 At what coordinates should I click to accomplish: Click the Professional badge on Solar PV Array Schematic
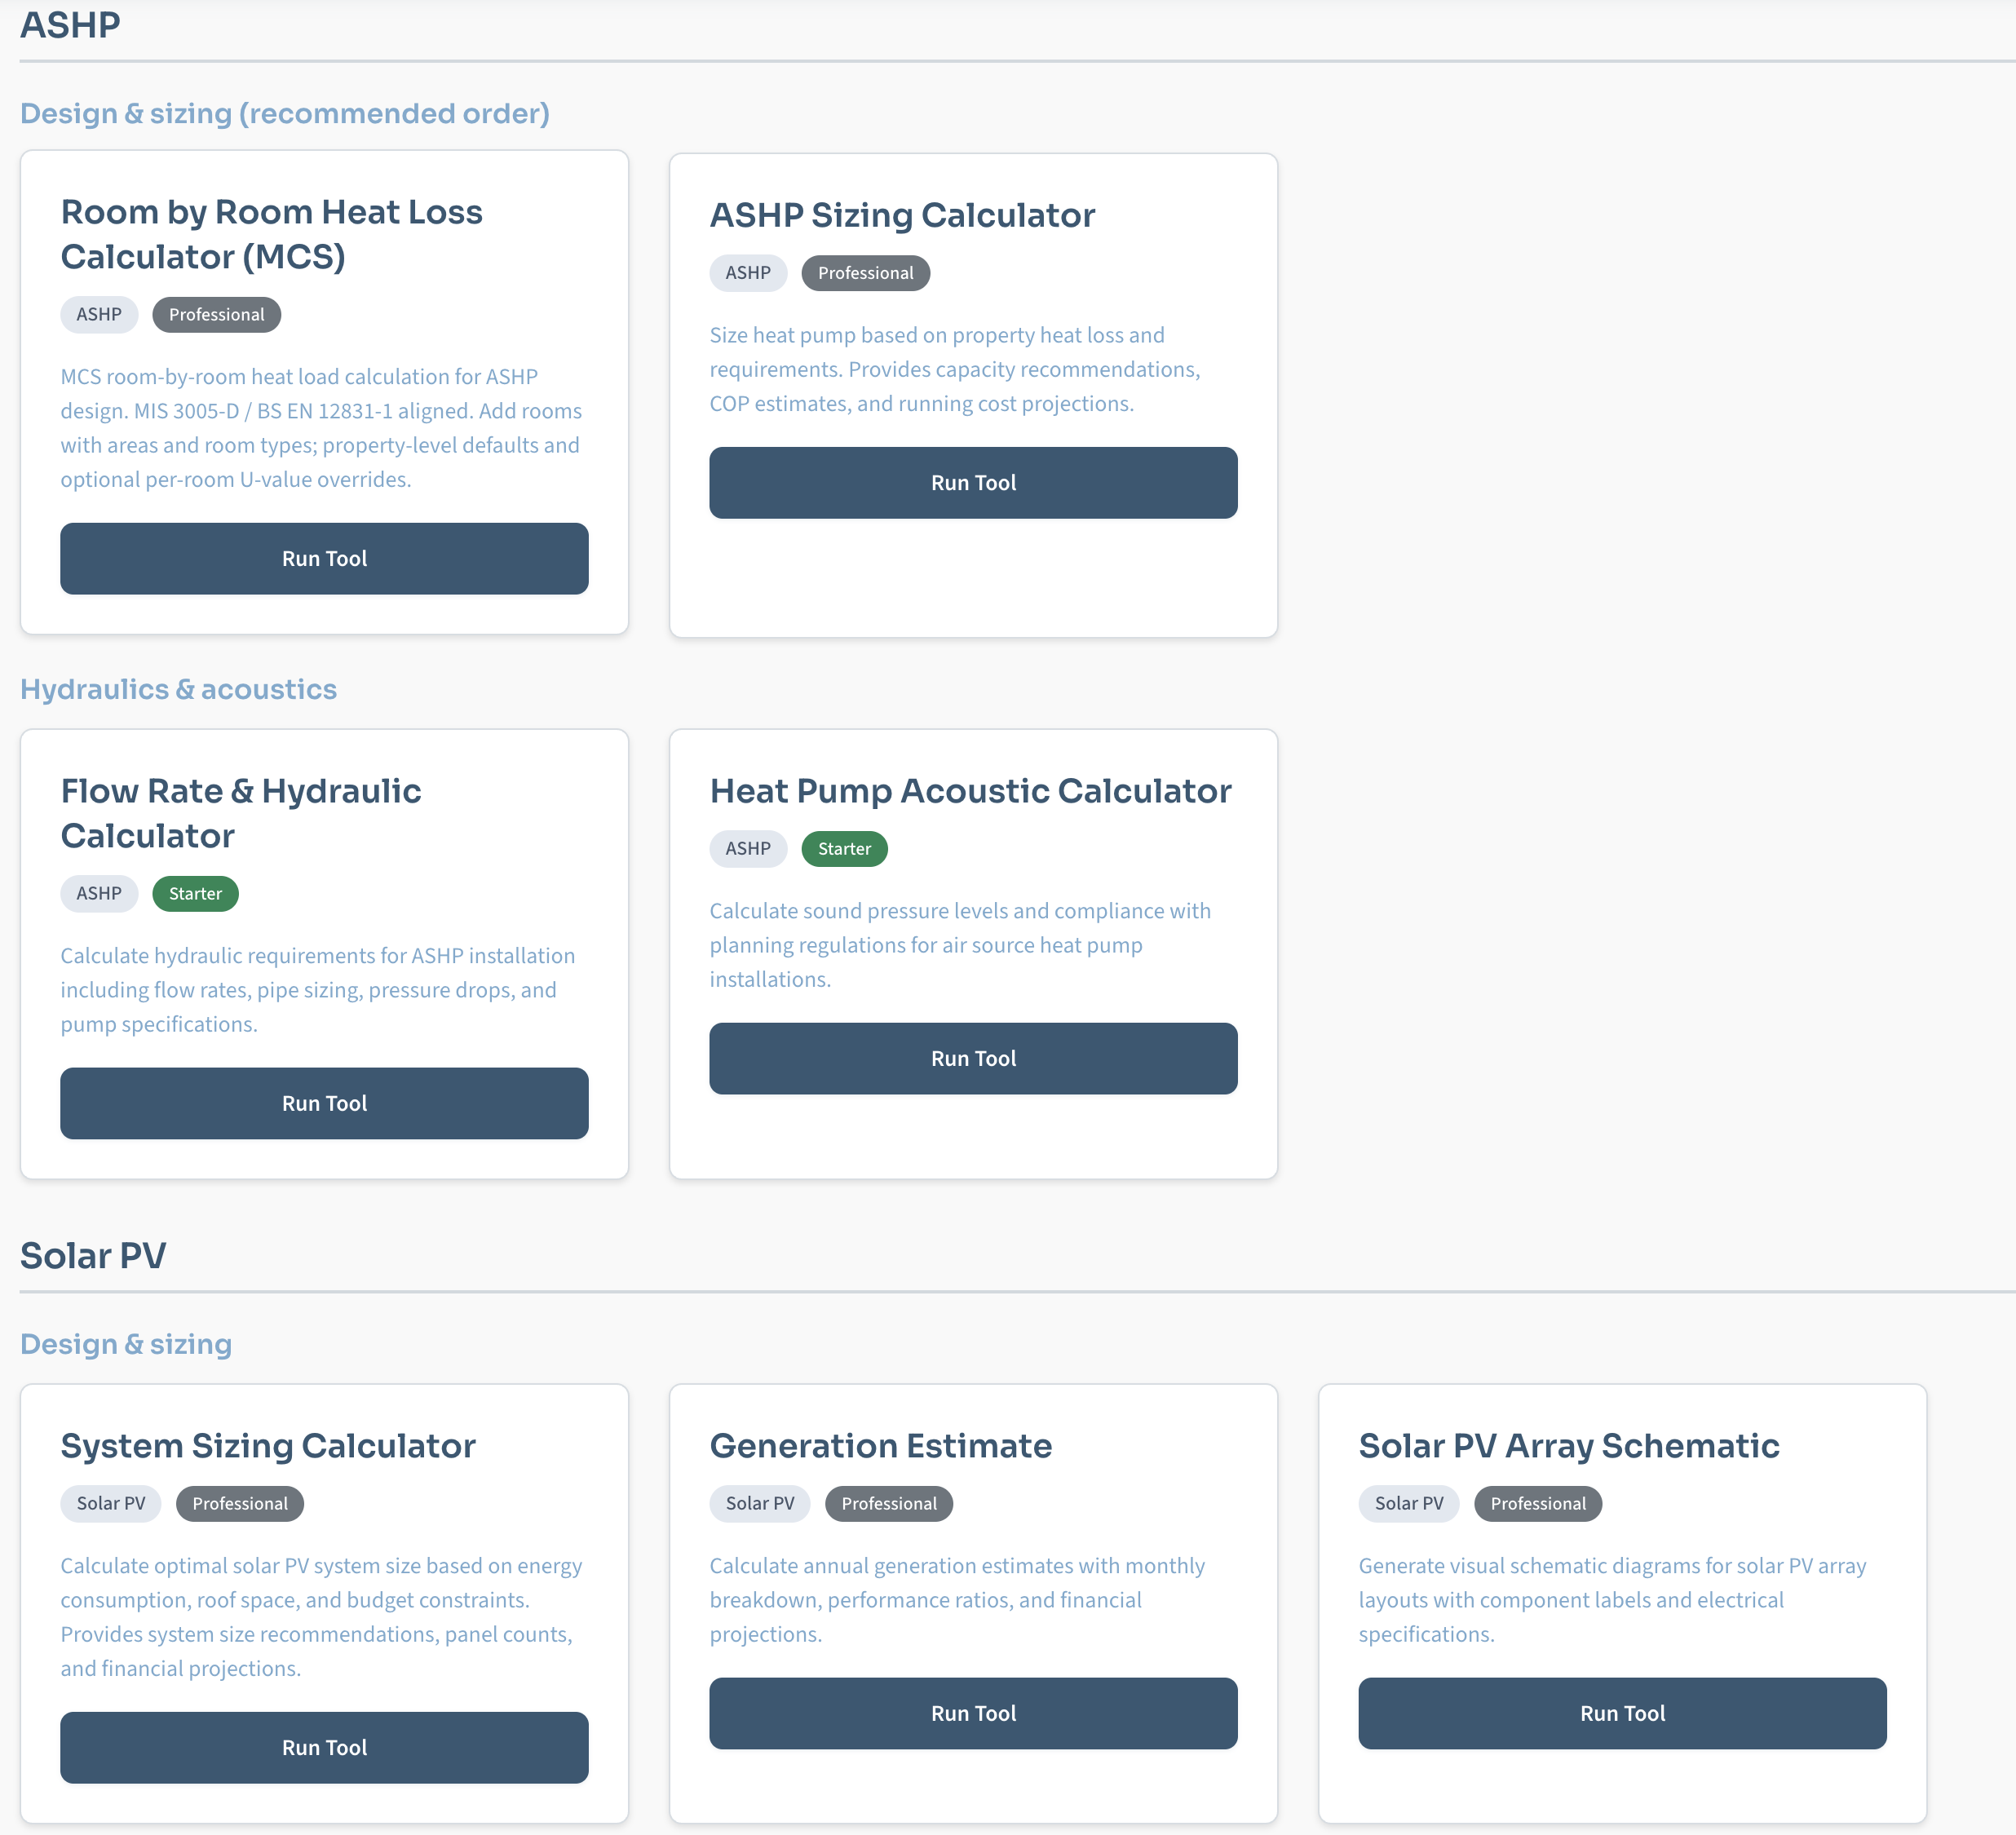(1537, 1503)
